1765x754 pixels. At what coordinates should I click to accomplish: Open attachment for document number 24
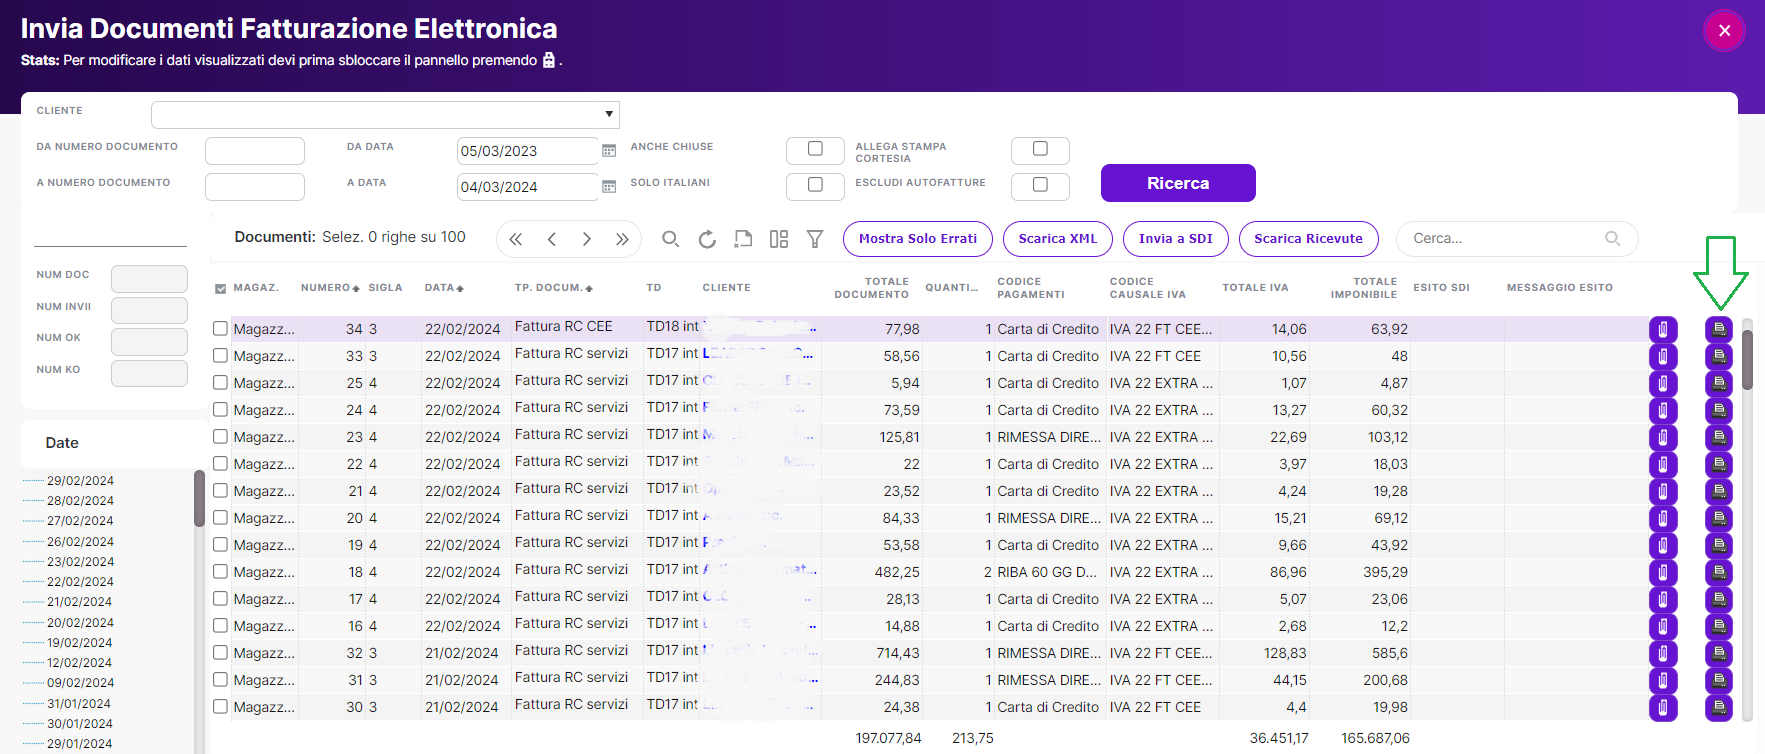tap(1663, 410)
